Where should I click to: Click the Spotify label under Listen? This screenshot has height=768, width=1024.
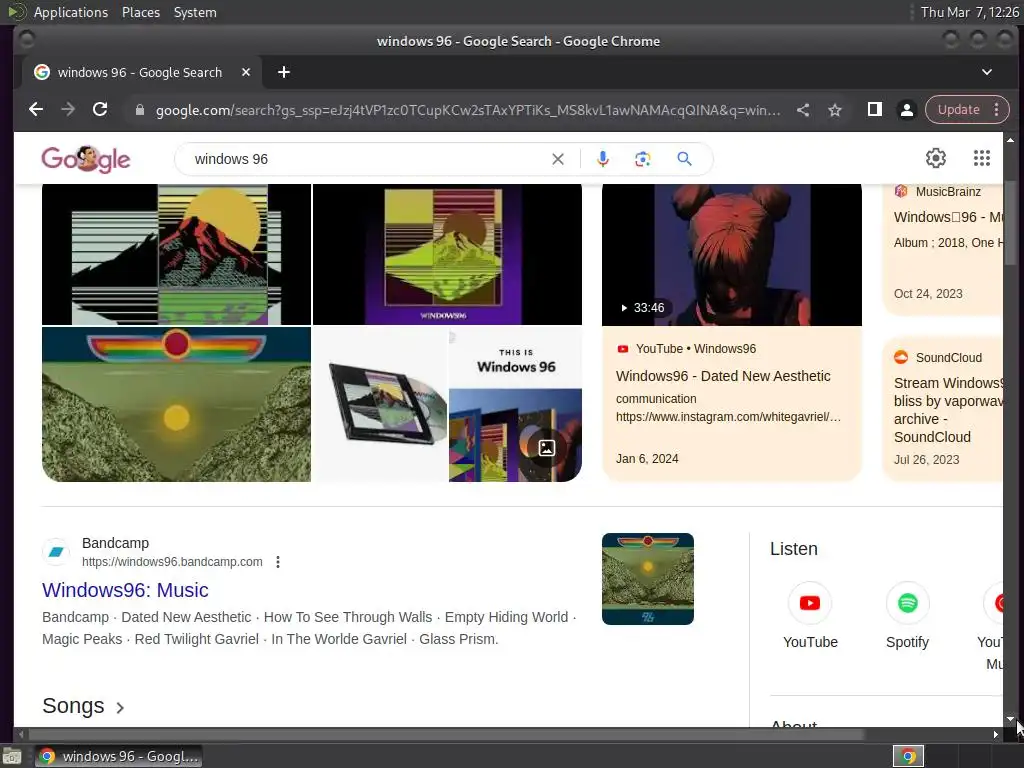click(x=907, y=643)
